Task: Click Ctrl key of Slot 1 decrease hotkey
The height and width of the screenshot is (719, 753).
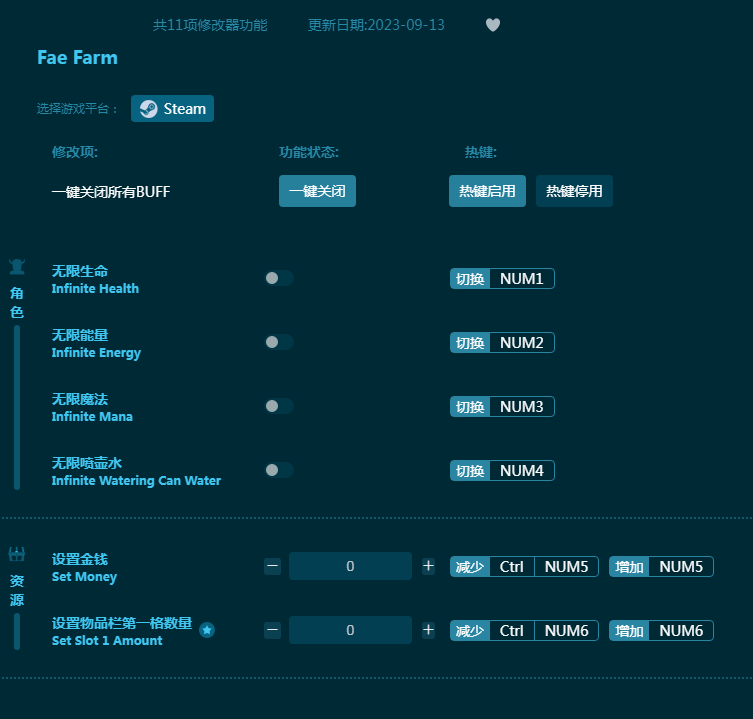Action: click(511, 631)
